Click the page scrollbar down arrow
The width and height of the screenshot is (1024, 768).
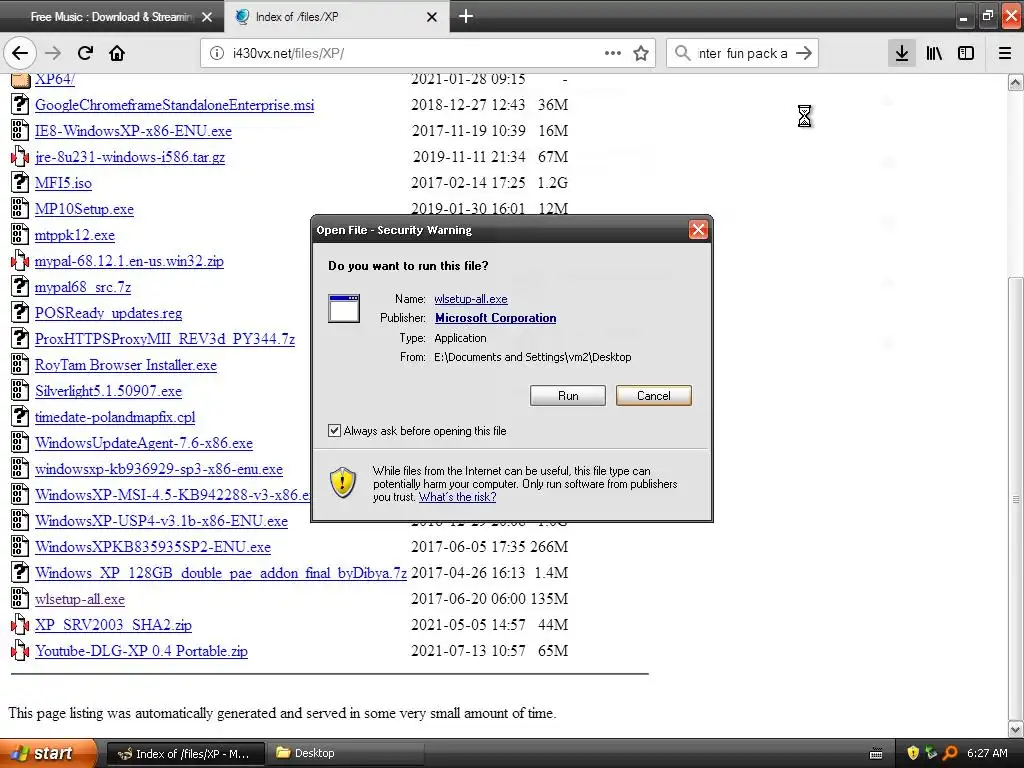tap(1016, 728)
